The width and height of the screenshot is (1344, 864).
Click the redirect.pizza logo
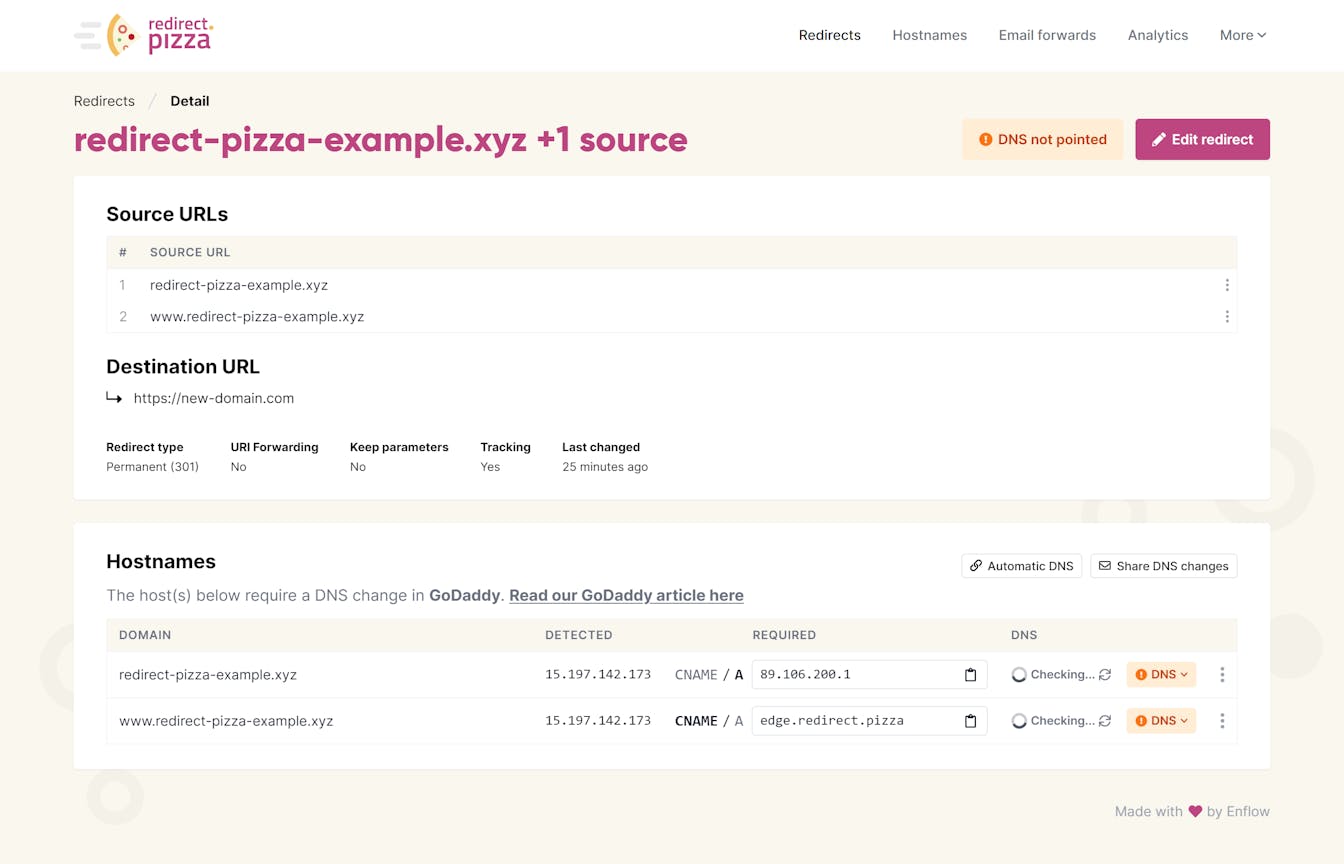[145, 35]
